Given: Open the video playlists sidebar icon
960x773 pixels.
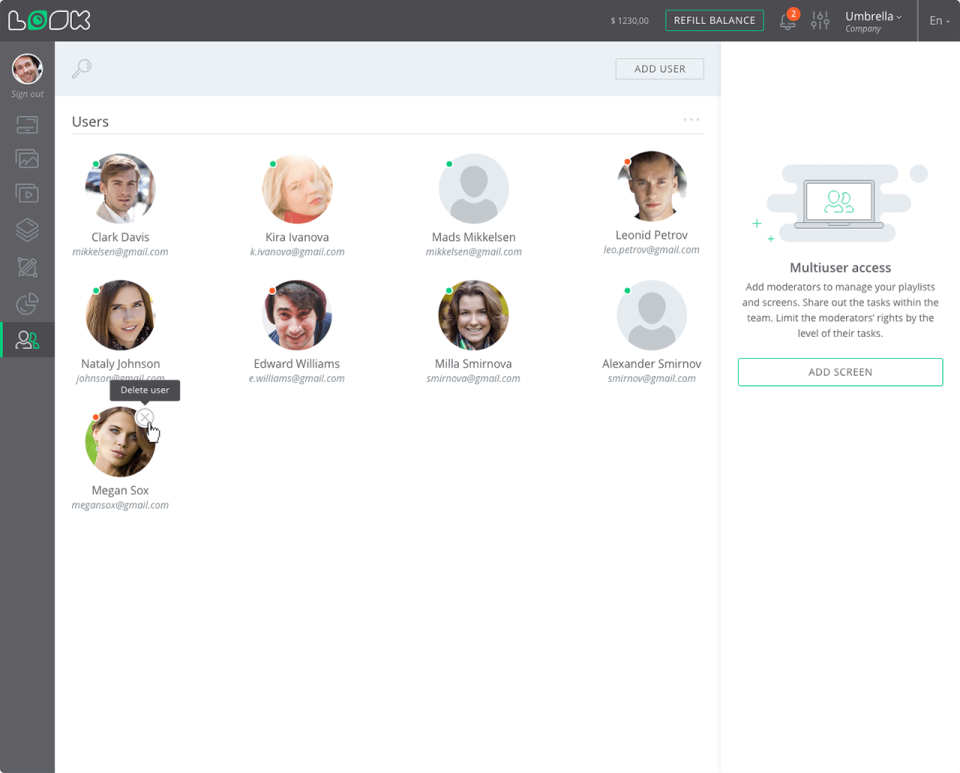Looking at the screenshot, I should 27,193.
